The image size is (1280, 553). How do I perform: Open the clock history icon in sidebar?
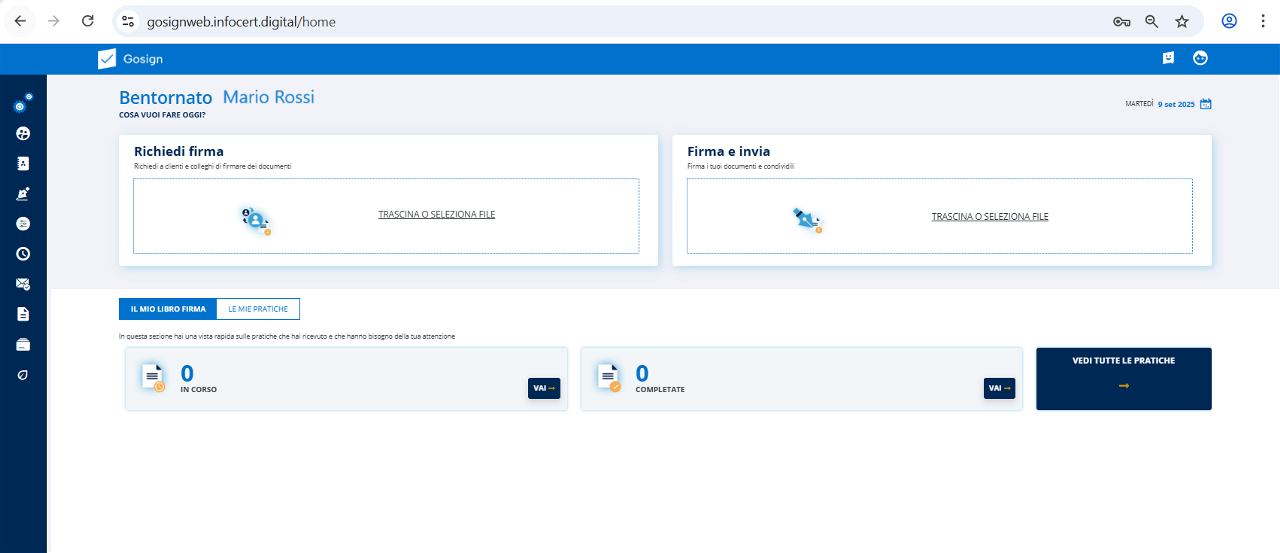(x=23, y=254)
